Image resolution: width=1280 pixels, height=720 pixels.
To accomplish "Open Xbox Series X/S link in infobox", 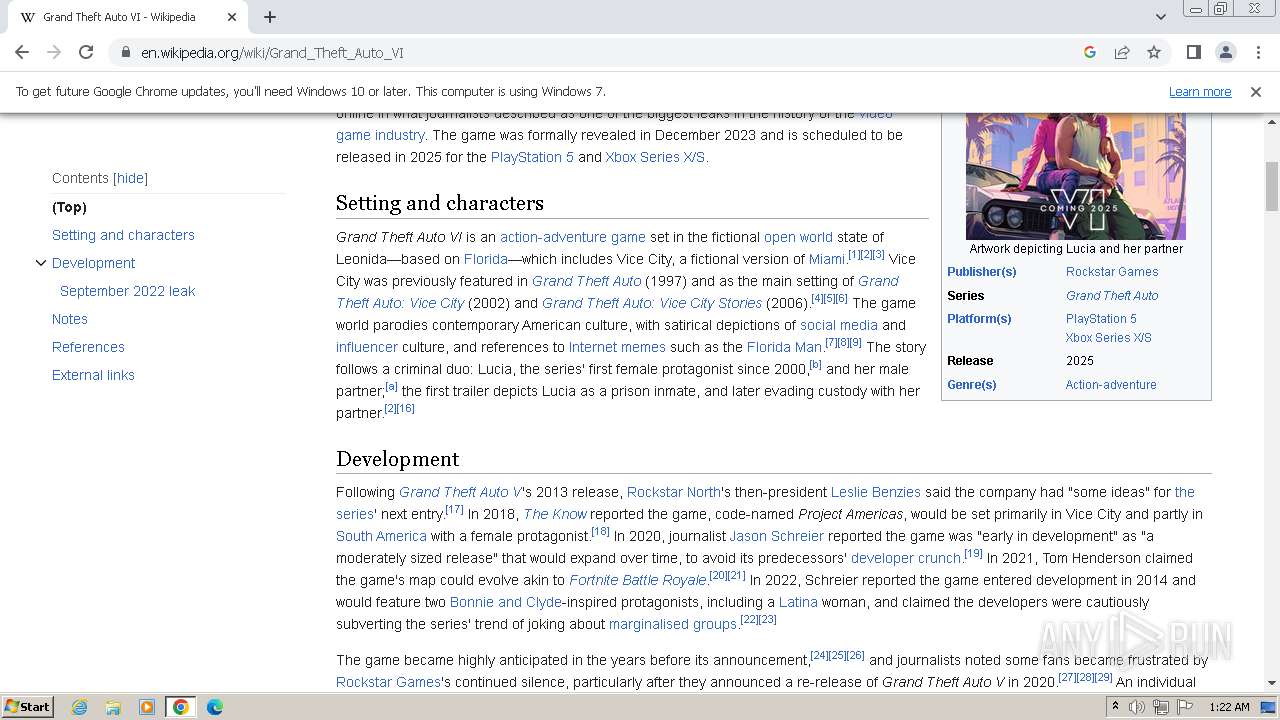I will (1109, 338).
